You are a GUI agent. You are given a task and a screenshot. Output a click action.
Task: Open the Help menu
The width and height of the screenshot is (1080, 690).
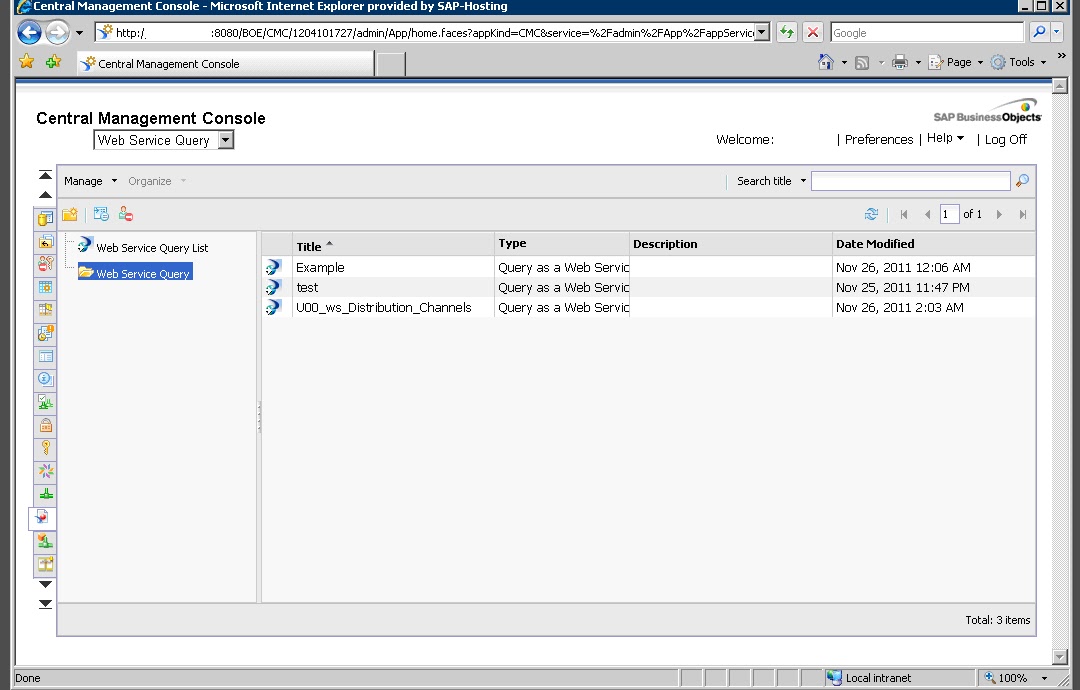942,138
